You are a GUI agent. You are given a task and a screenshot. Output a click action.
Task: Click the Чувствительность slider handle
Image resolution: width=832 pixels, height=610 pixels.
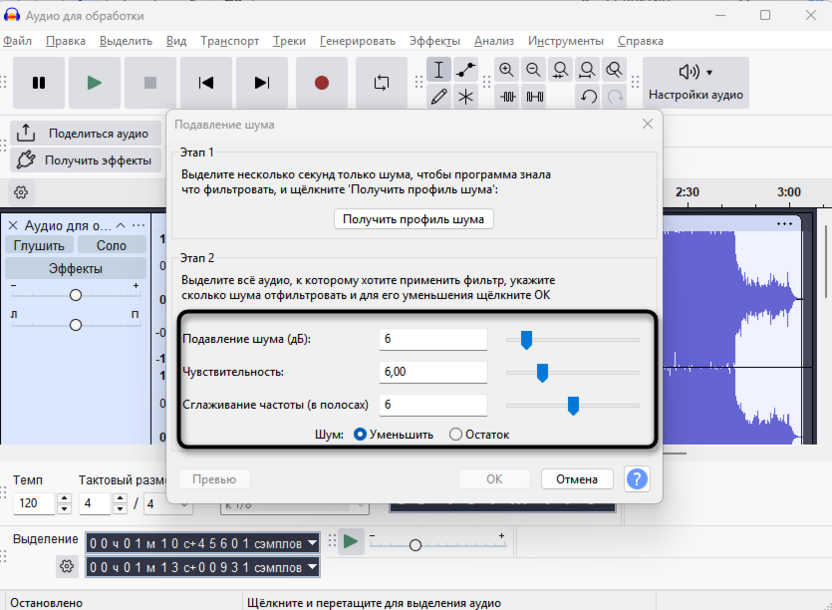click(x=542, y=372)
